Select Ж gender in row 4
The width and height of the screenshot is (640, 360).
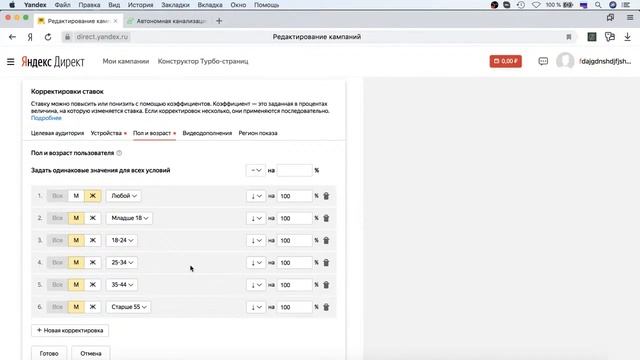[x=93, y=262]
